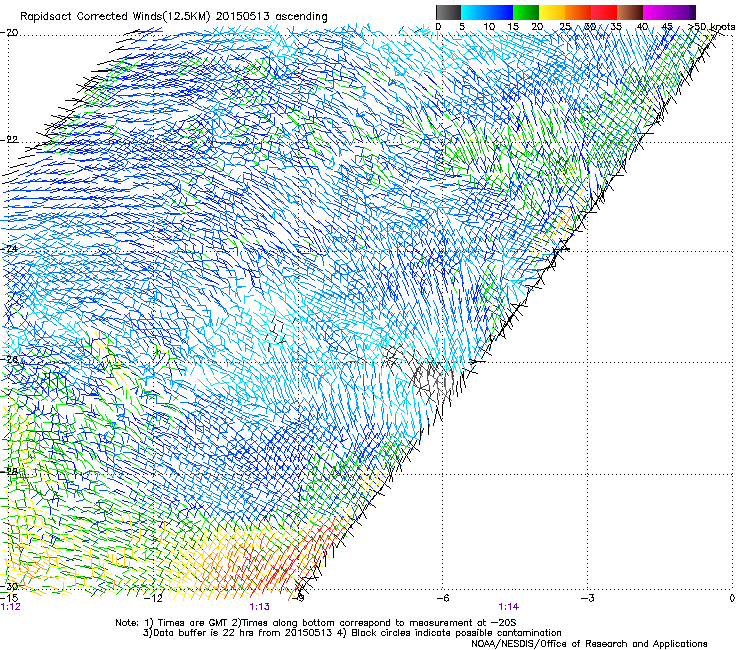Click the purple 1:12 time stamp
740x650 pixels.
click(x=11, y=607)
